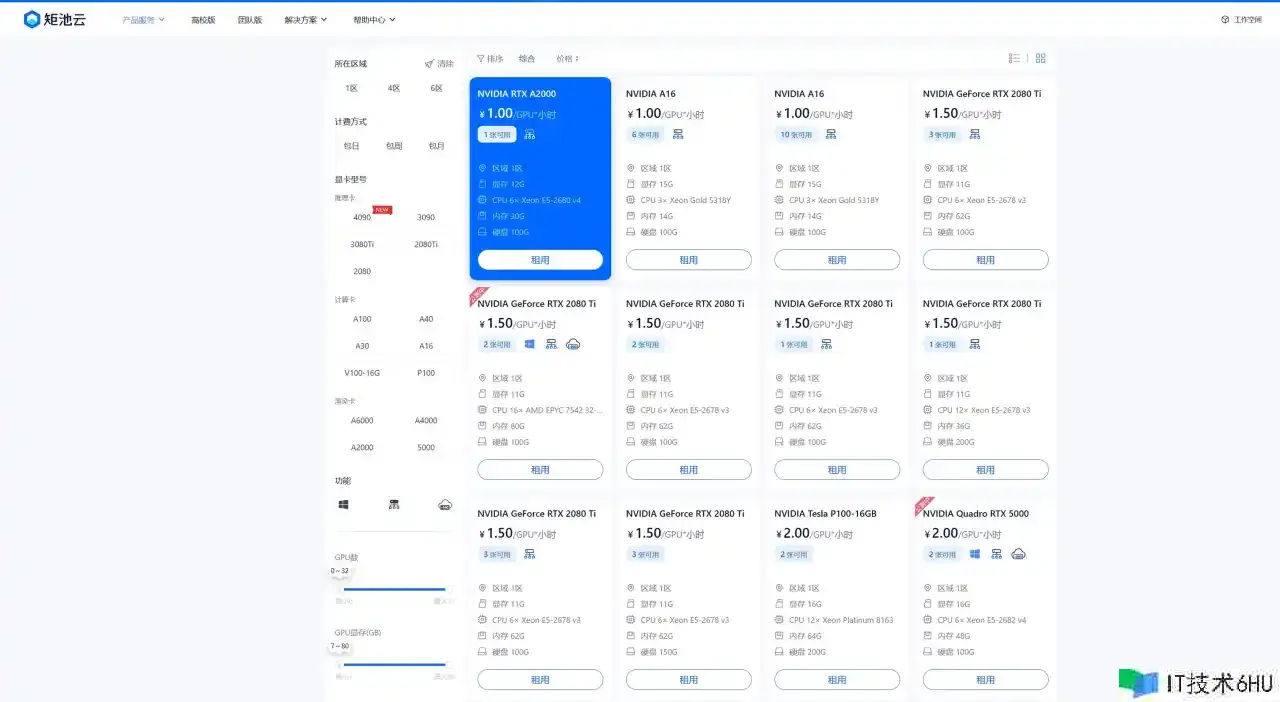This screenshot has height=702, width=1280.
Task: Click the 2张可用 badge on Tesla P100-16GB card
Action: click(x=794, y=554)
